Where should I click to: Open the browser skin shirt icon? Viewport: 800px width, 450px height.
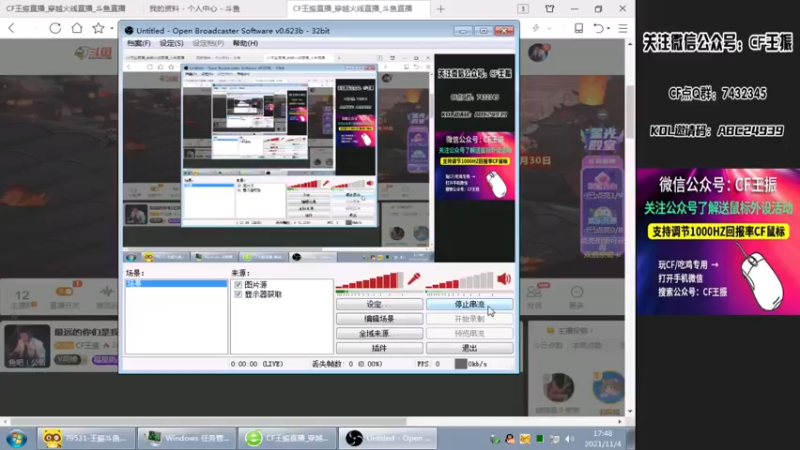point(549,9)
